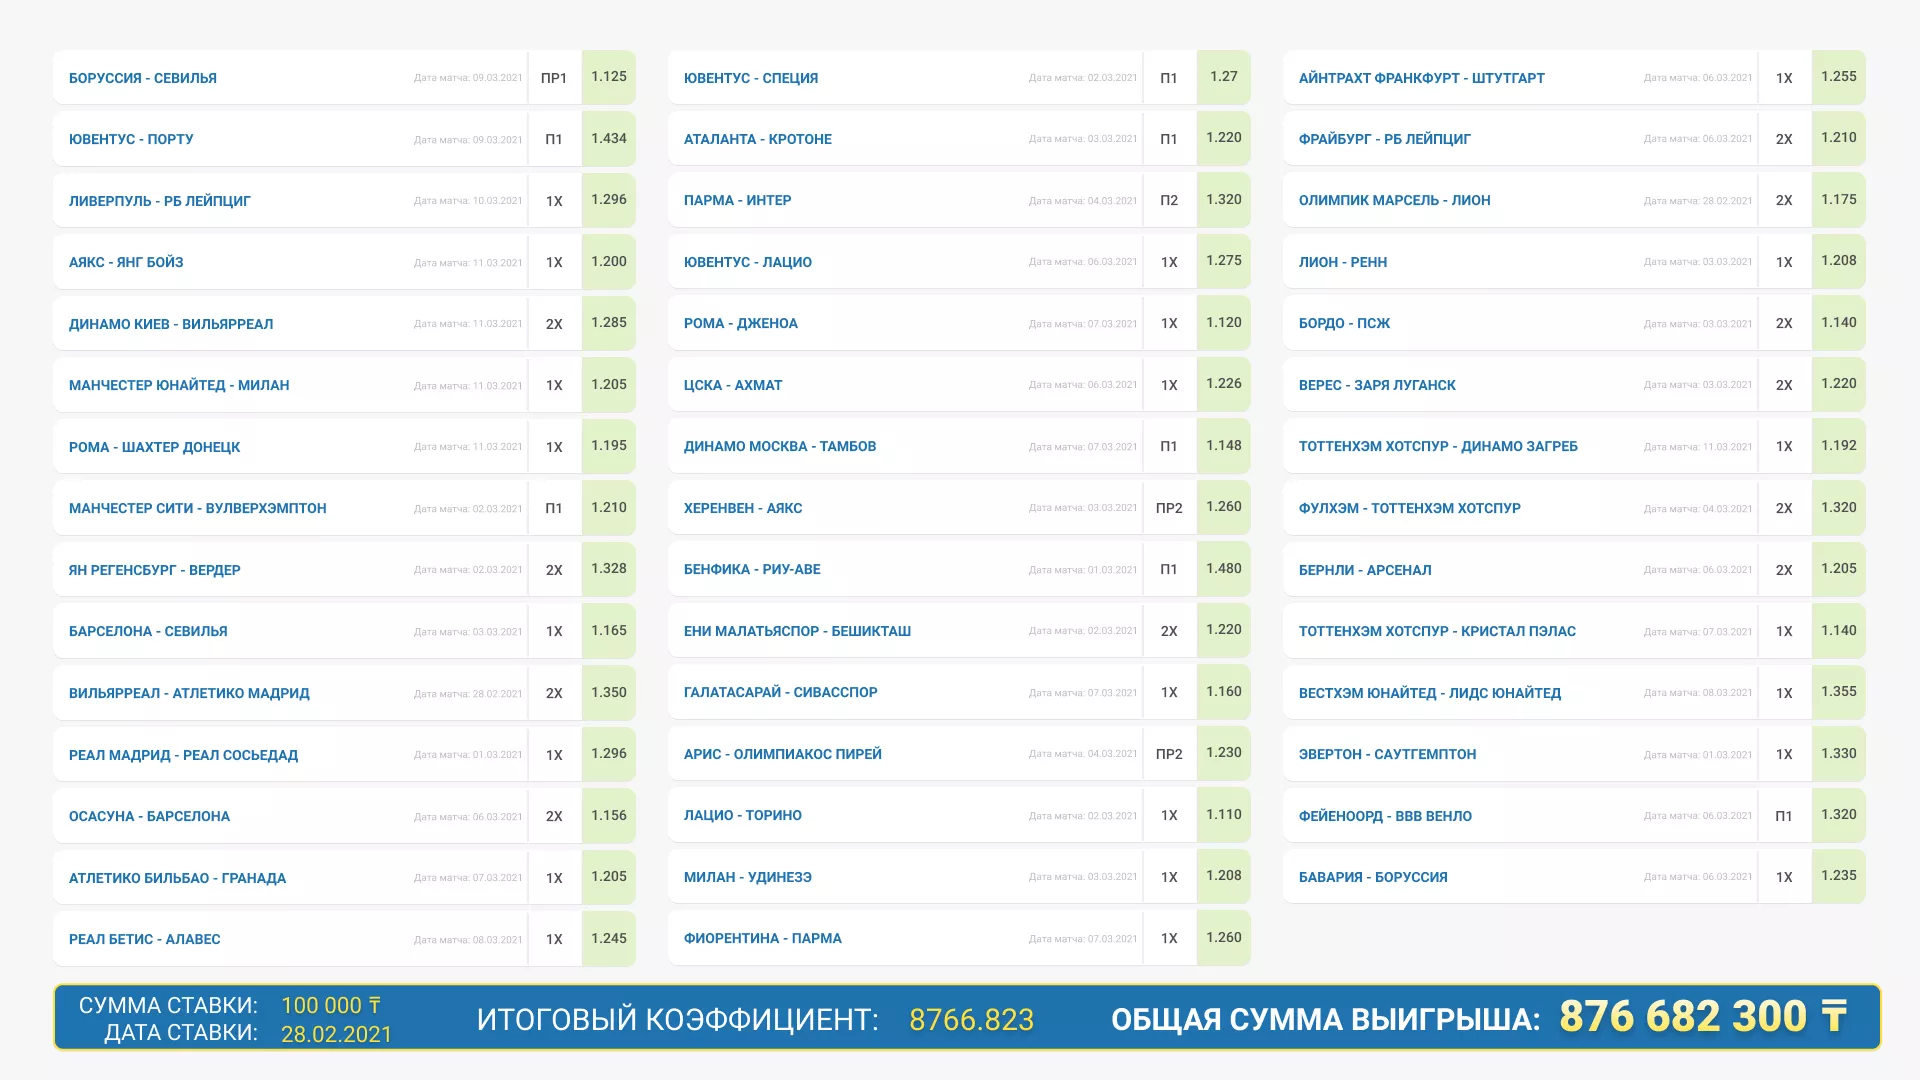Open Реал Бетис - Алавес match row

[x=145, y=939]
